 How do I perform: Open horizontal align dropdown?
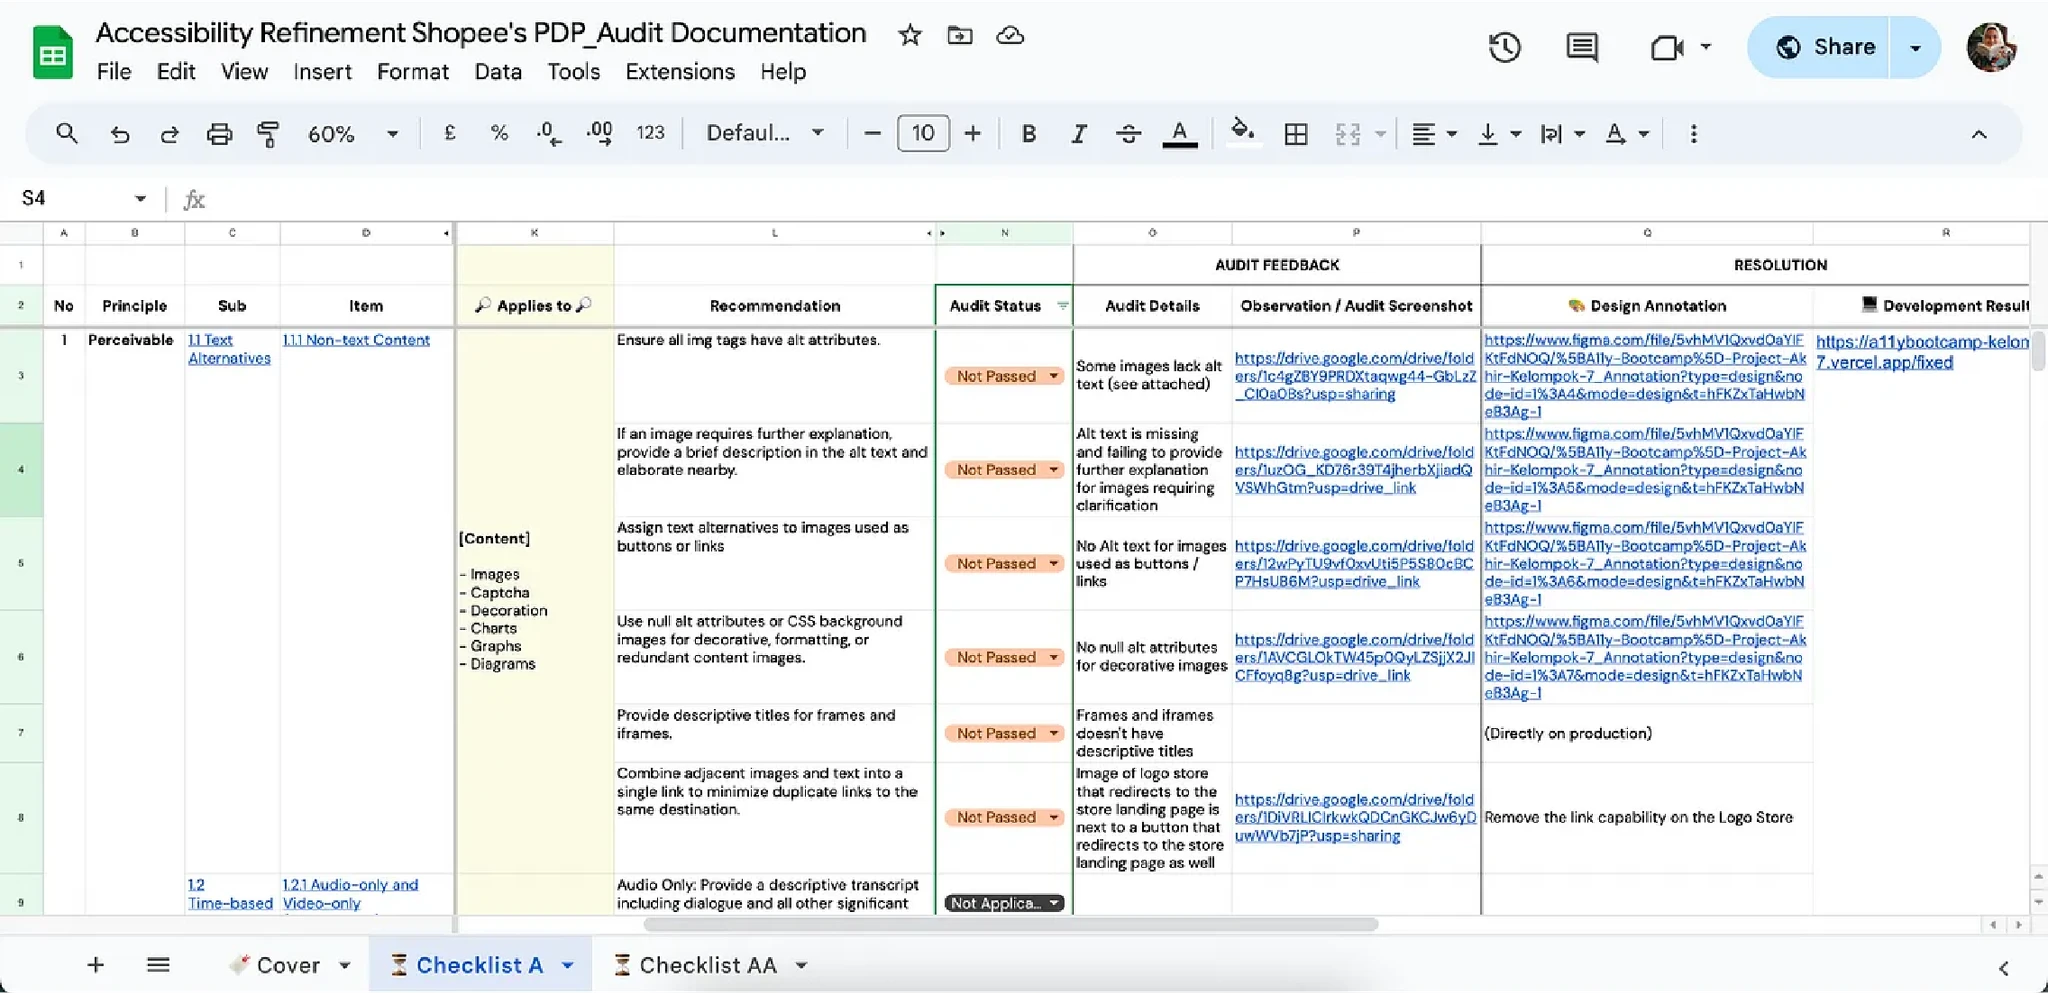coord(1434,133)
